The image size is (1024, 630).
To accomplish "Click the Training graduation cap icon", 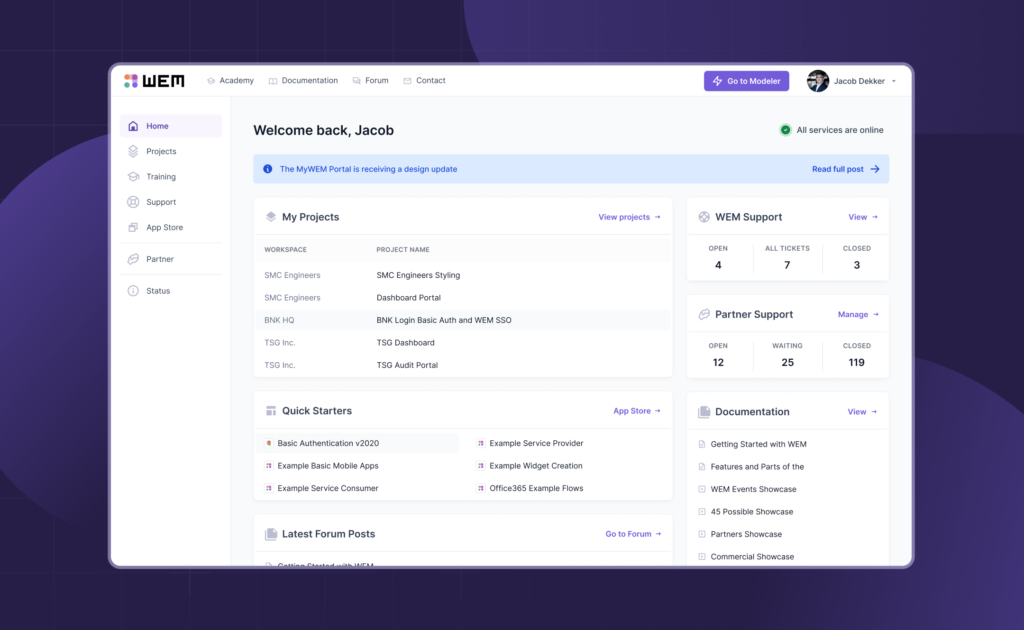I will pyautogui.click(x=133, y=177).
